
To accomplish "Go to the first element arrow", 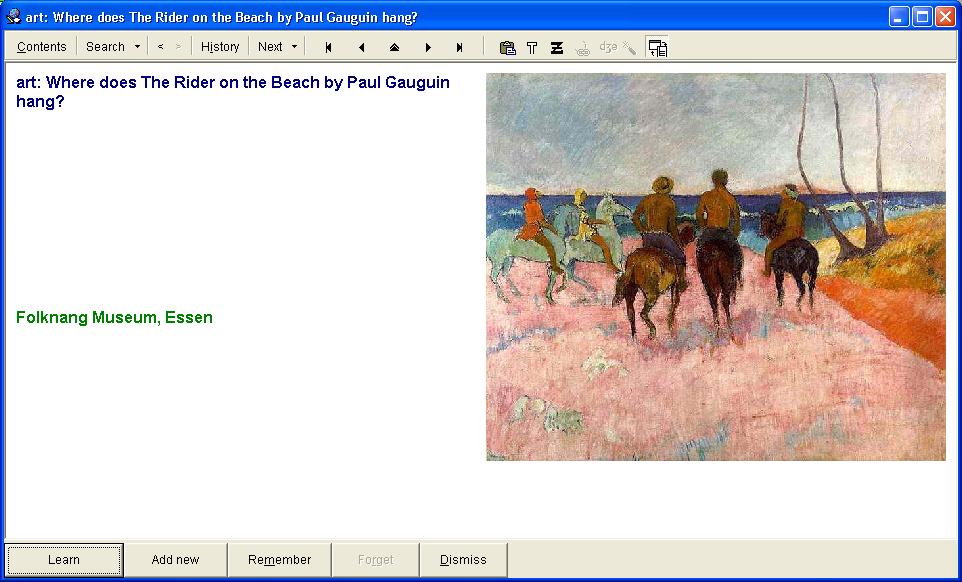I will pyautogui.click(x=328, y=47).
